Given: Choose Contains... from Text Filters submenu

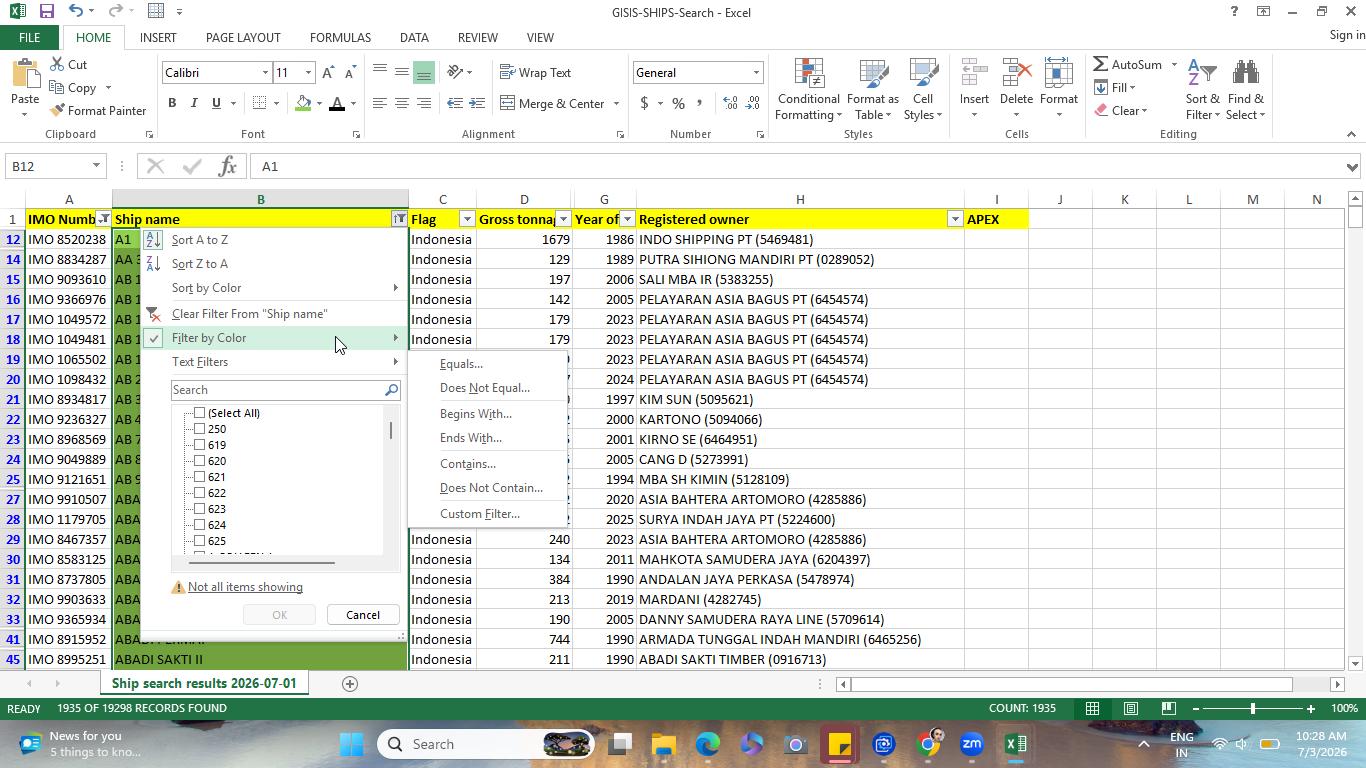Looking at the screenshot, I should tap(467, 464).
